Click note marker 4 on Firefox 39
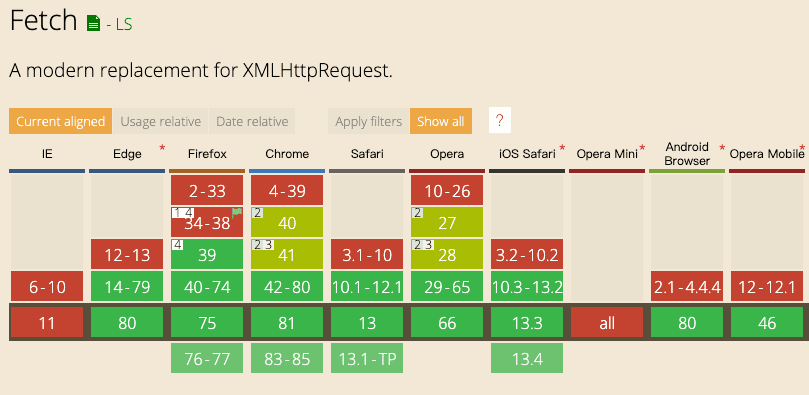The image size is (809, 395). point(177,244)
